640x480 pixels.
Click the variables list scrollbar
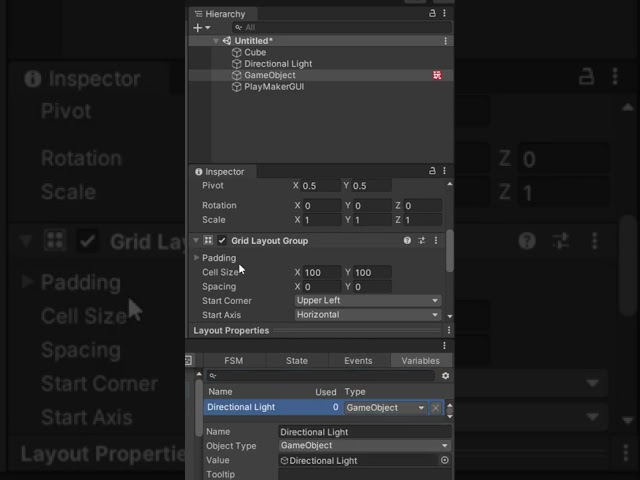click(449, 411)
